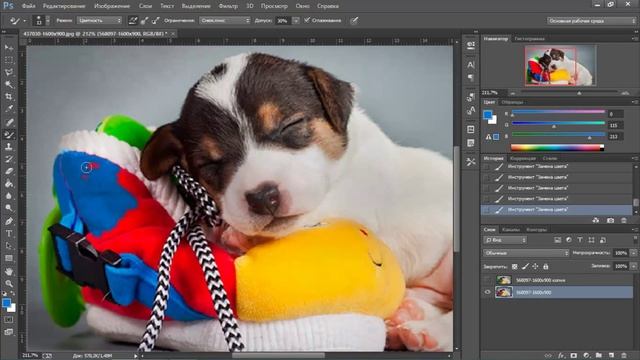
Task: Open the Режим mode dropdown (Цветность)
Action: tap(100, 20)
